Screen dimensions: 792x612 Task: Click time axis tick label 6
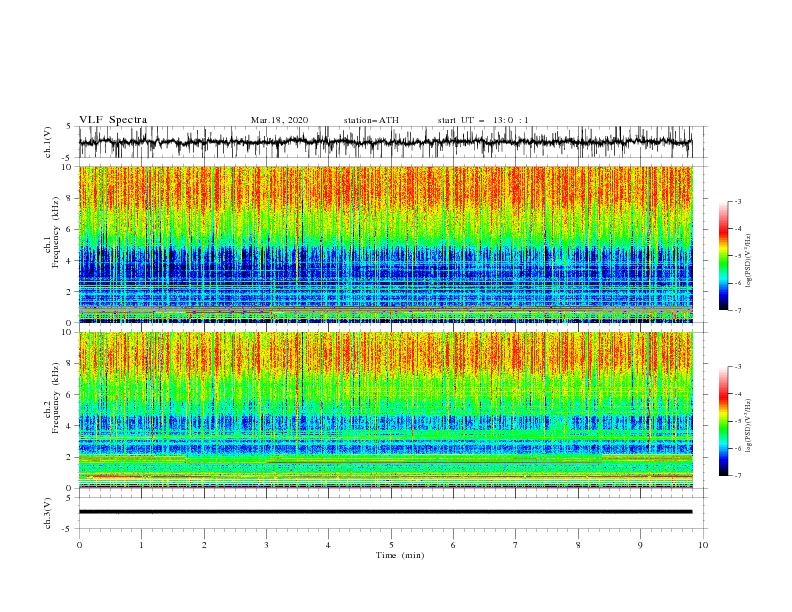(453, 545)
